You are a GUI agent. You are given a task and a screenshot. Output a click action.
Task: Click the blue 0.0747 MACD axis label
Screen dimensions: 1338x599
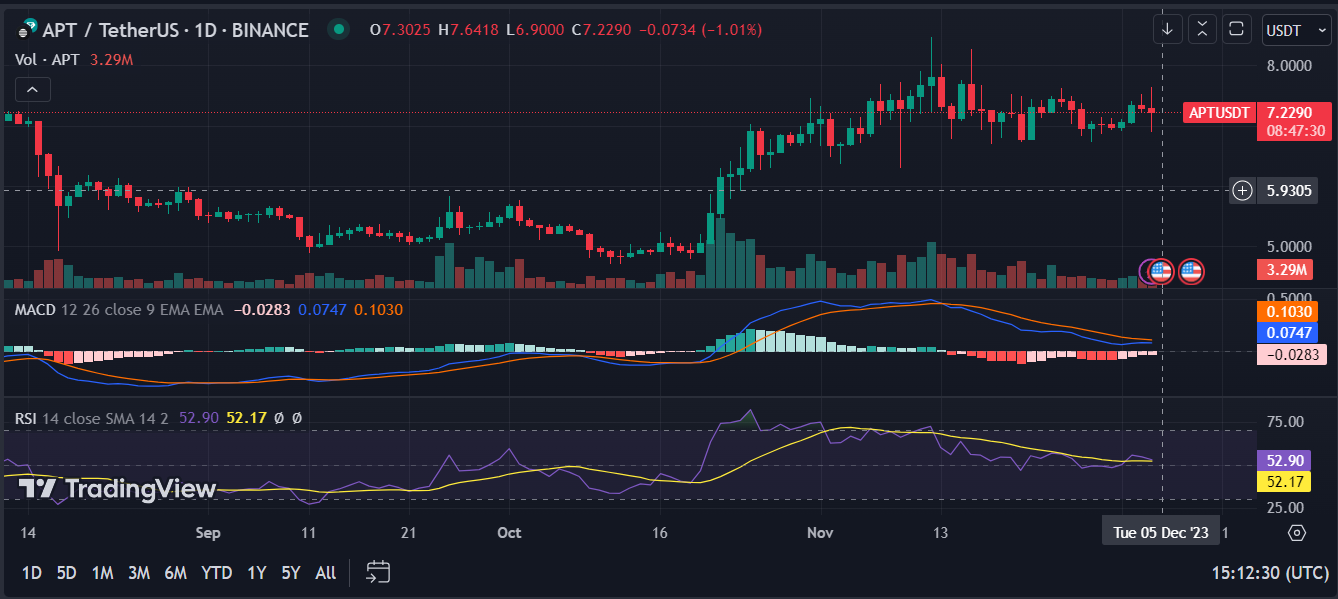click(1289, 333)
